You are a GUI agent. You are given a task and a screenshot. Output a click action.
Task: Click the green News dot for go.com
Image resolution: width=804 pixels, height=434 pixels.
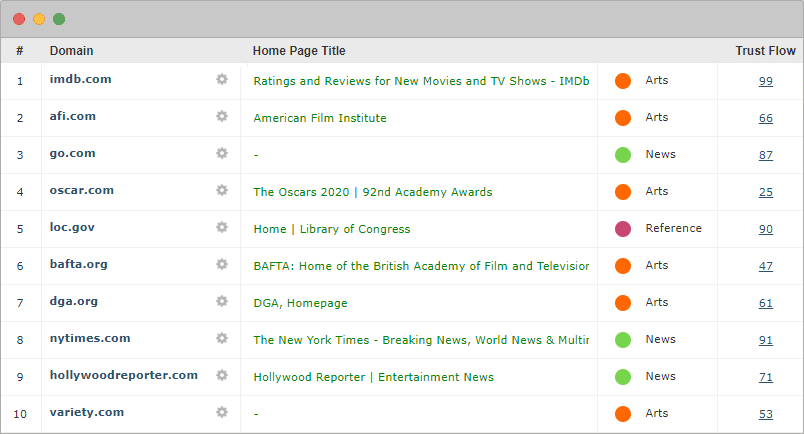623,154
